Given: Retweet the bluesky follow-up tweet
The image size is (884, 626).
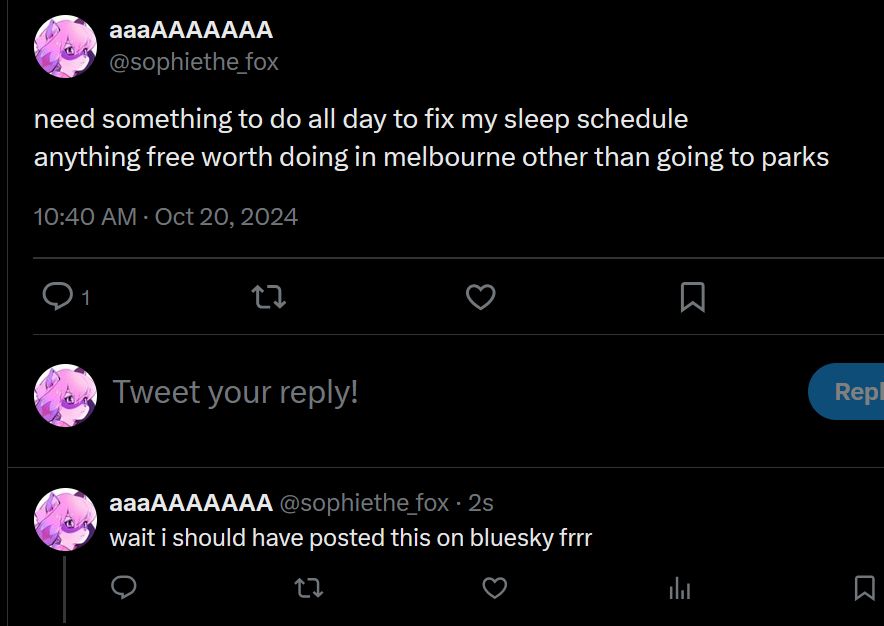Looking at the screenshot, I should [x=309, y=588].
